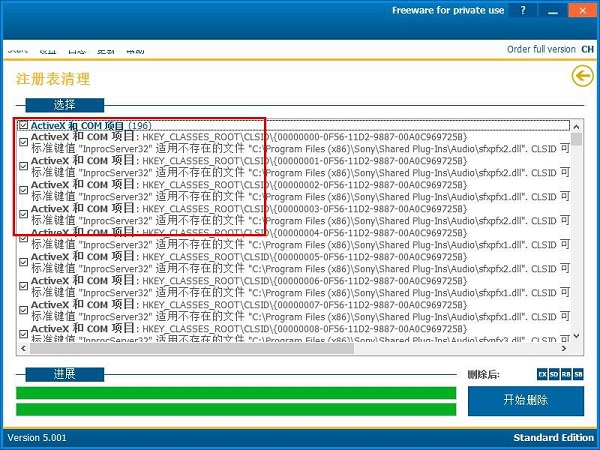600x450 pixels.
Task: Uncheck the entry for CLSID {00000001-0F56
Action: click(x=24, y=166)
